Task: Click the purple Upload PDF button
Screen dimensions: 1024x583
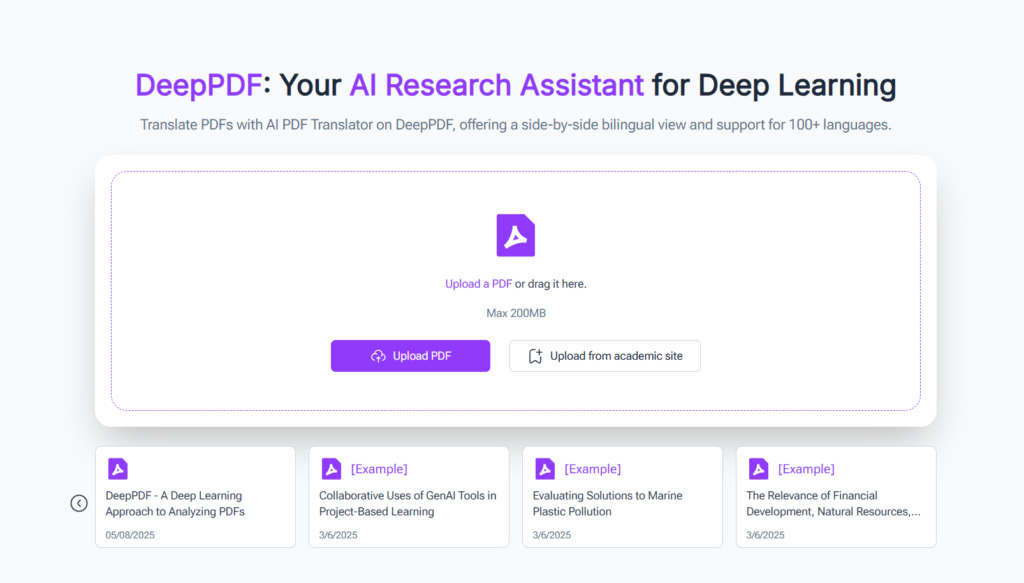Action: click(x=410, y=356)
